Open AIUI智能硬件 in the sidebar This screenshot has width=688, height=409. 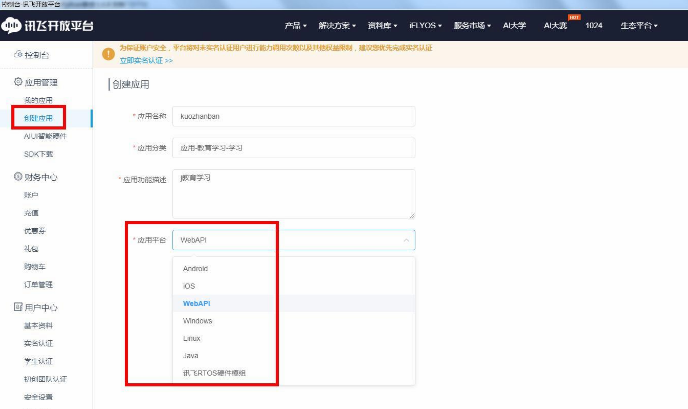[45, 136]
